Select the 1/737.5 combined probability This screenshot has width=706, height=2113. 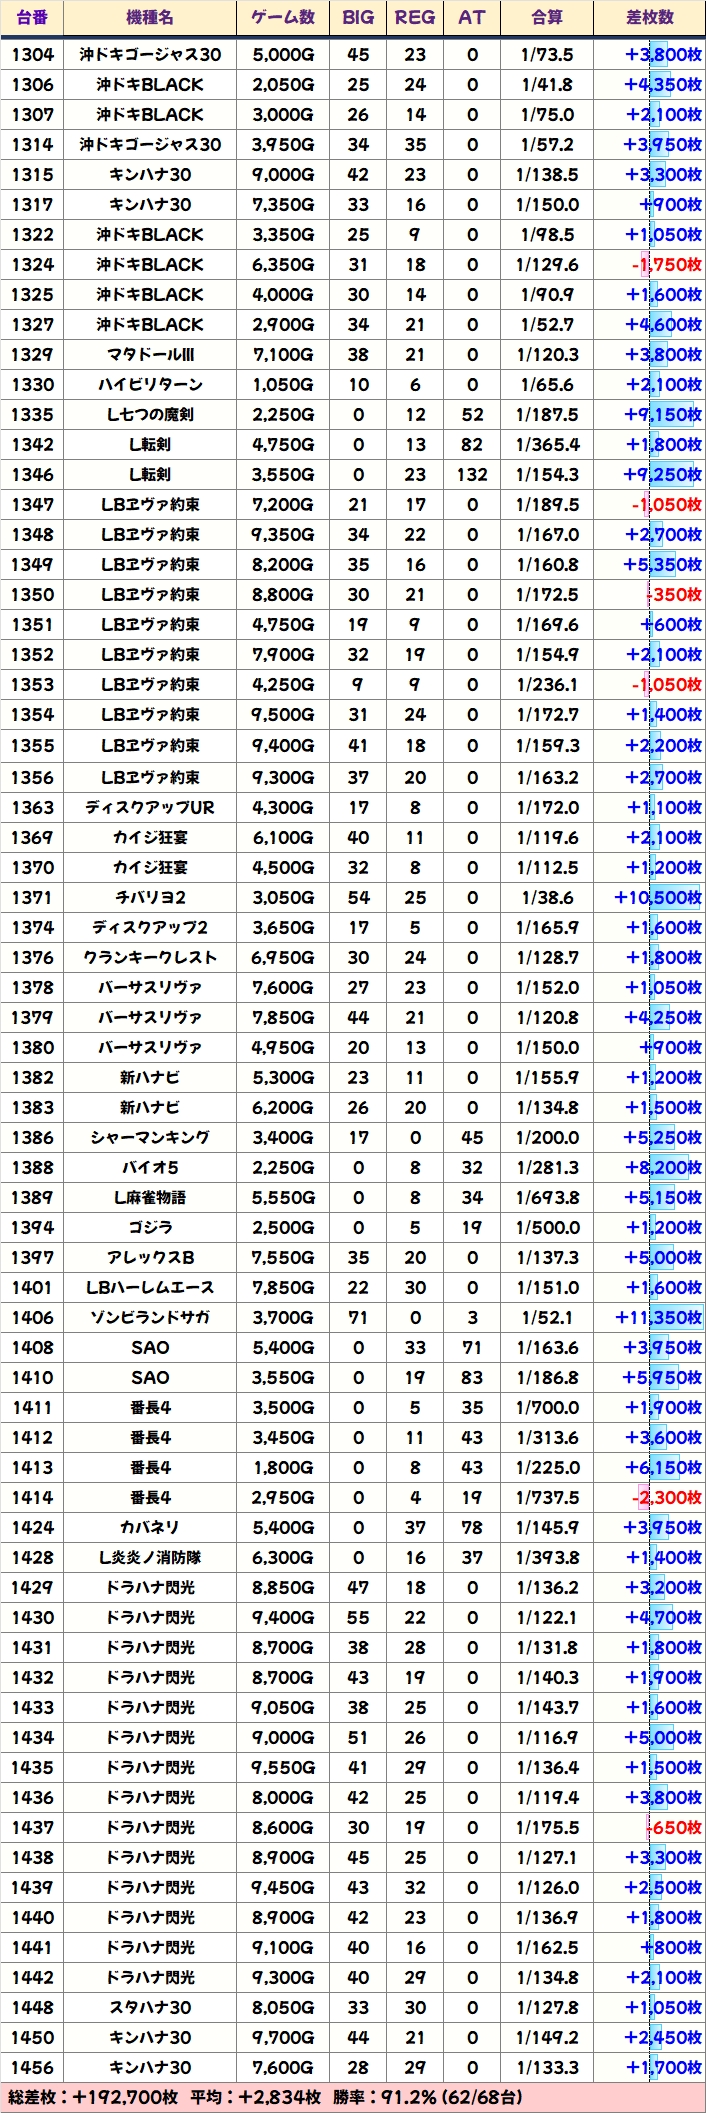(547, 1497)
